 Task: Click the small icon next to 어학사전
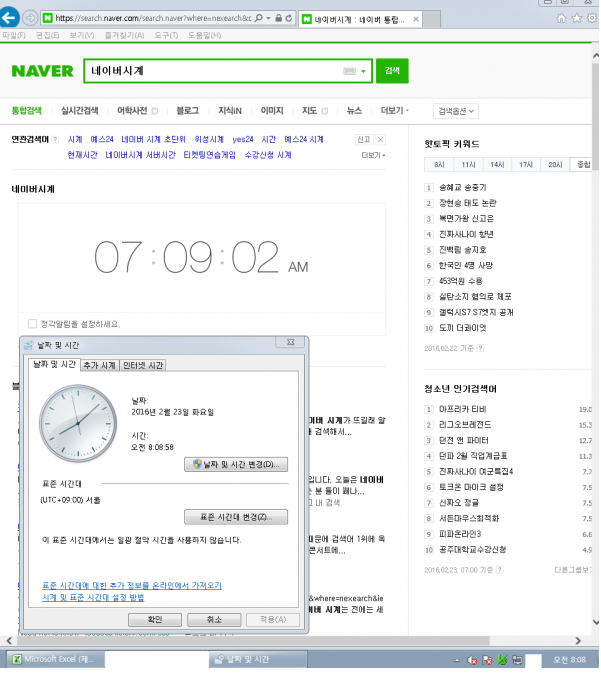point(155,111)
